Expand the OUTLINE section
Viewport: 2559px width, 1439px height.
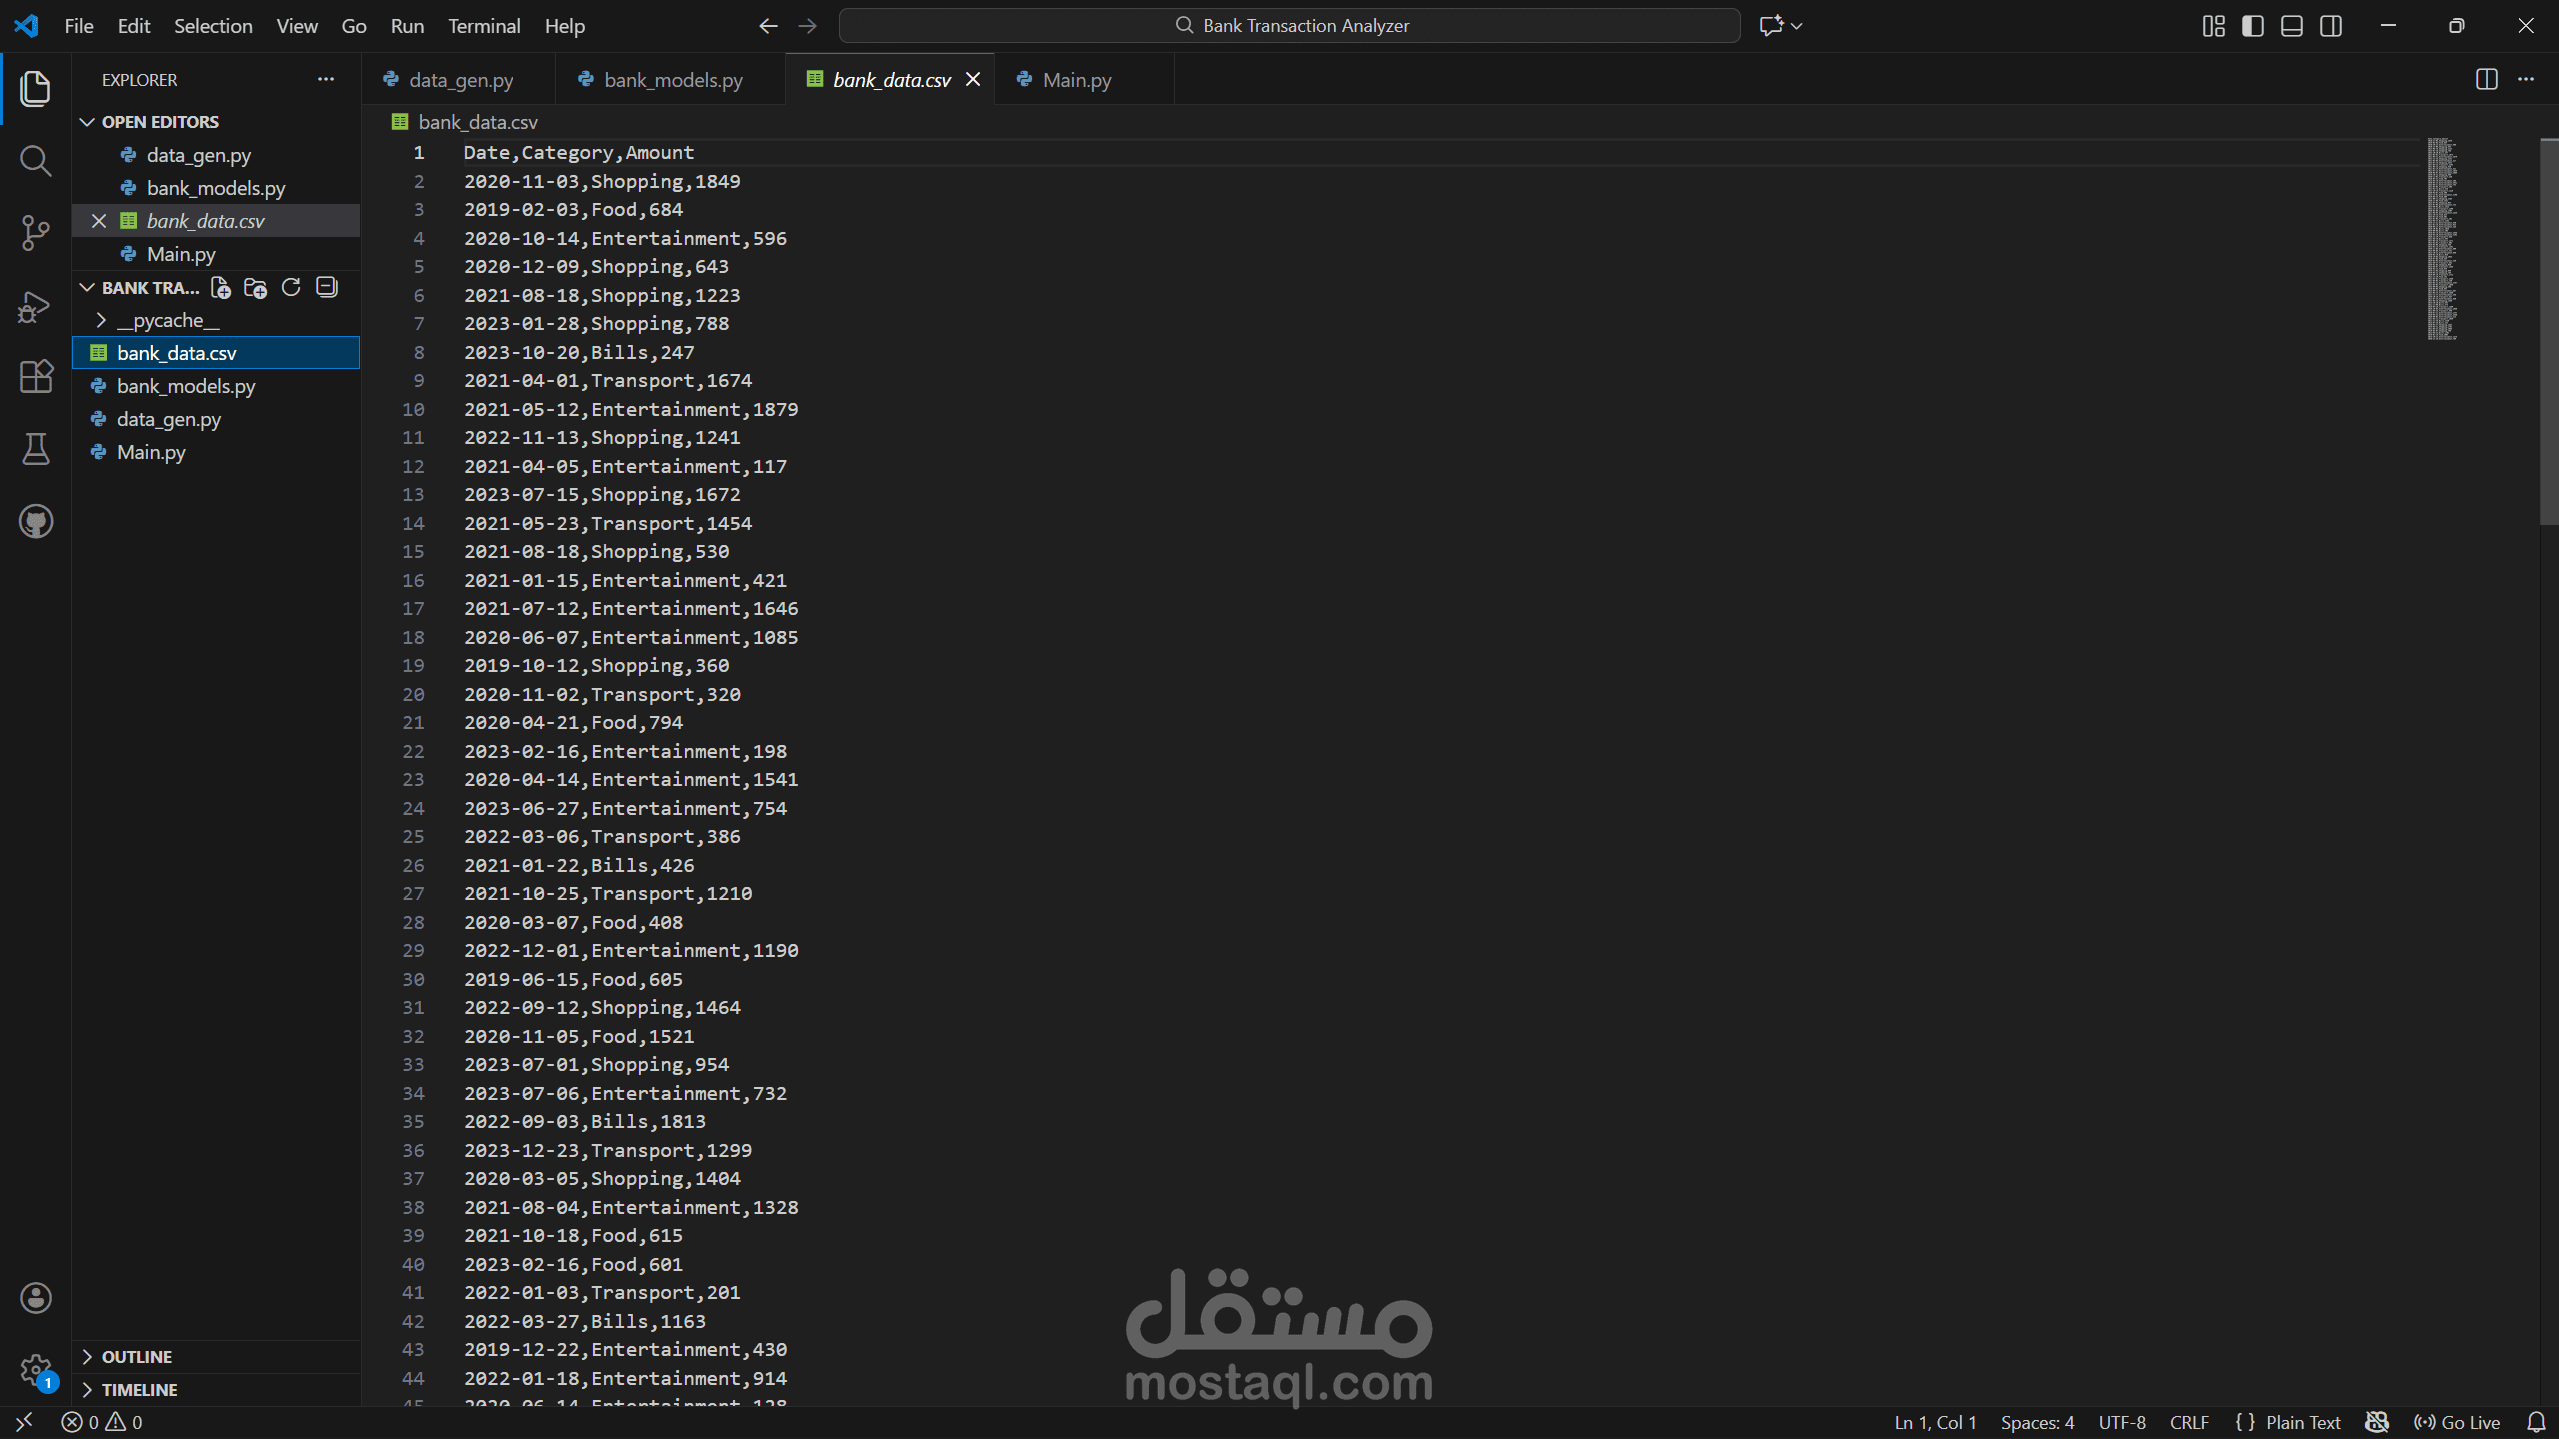(x=136, y=1357)
